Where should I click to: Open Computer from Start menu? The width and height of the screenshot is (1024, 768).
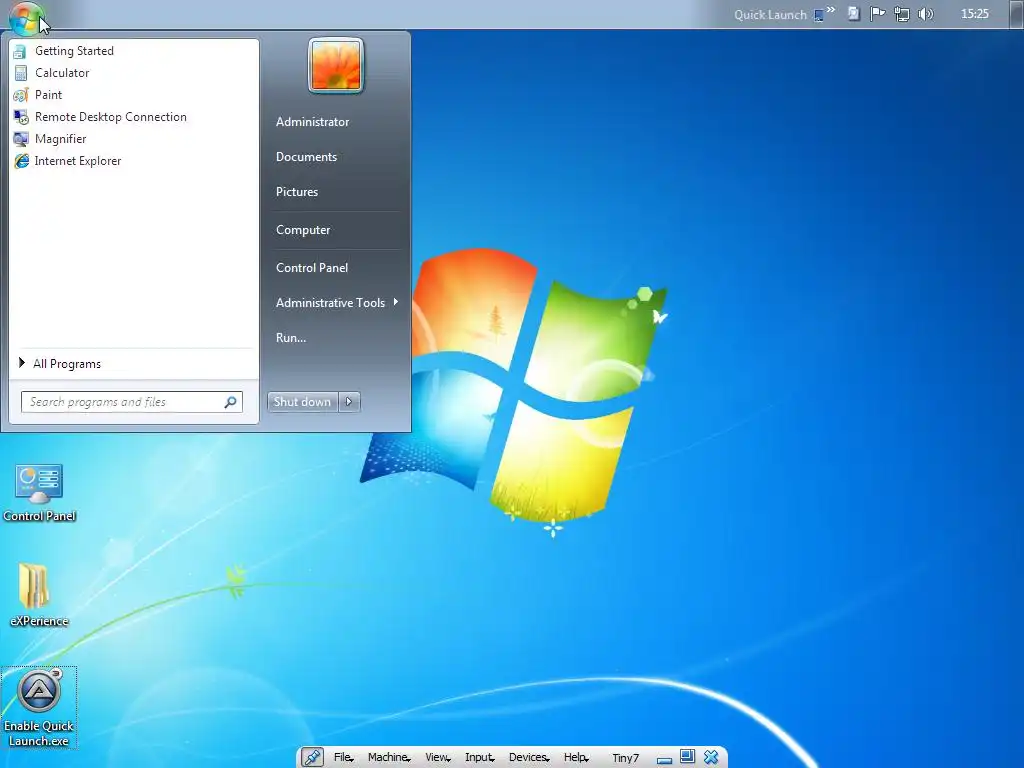pyautogui.click(x=303, y=230)
